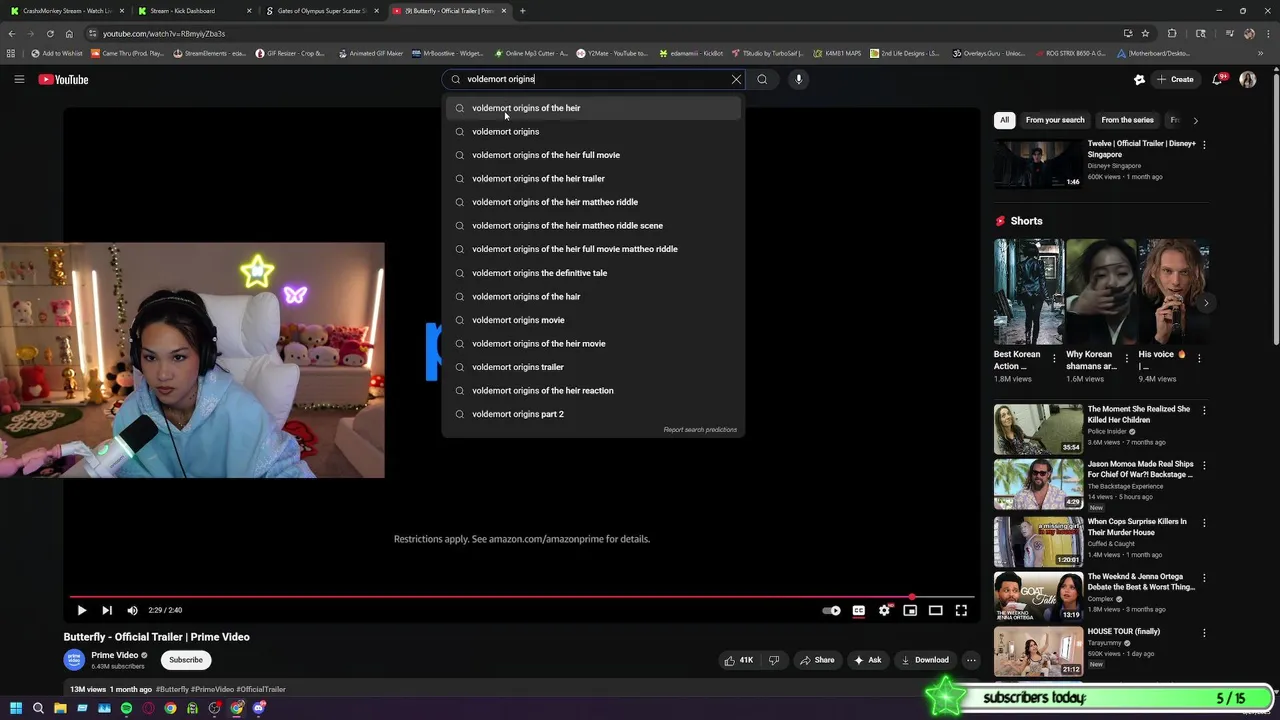Image resolution: width=1280 pixels, height=720 pixels.
Task: Choose suggestion 'voldemort origins of the heir trailer'
Action: point(592,178)
